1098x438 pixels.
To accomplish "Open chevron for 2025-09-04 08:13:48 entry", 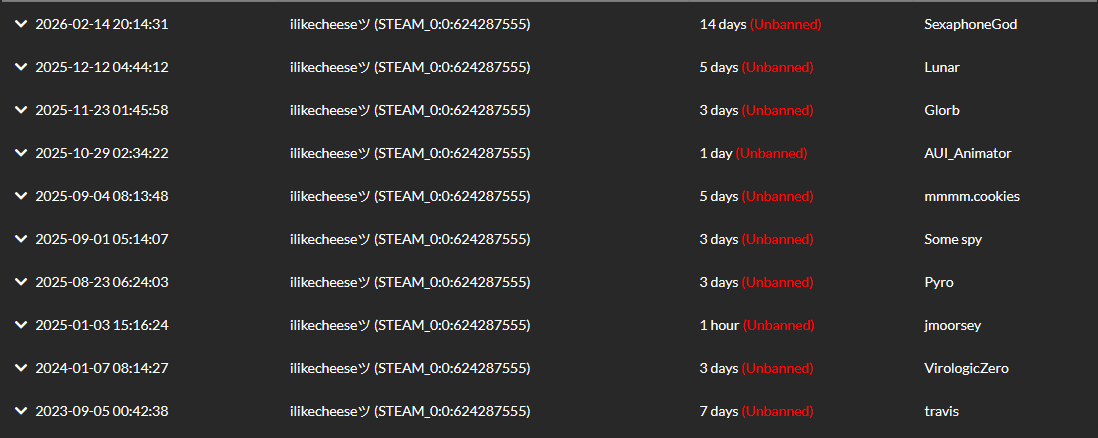I will 21,196.
